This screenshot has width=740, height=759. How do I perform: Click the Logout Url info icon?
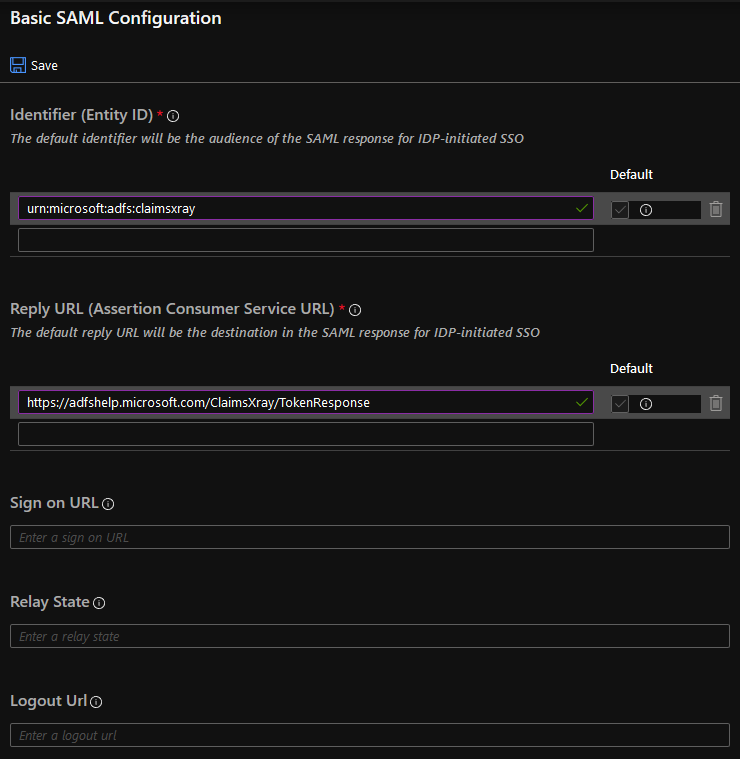click(96, 702)
